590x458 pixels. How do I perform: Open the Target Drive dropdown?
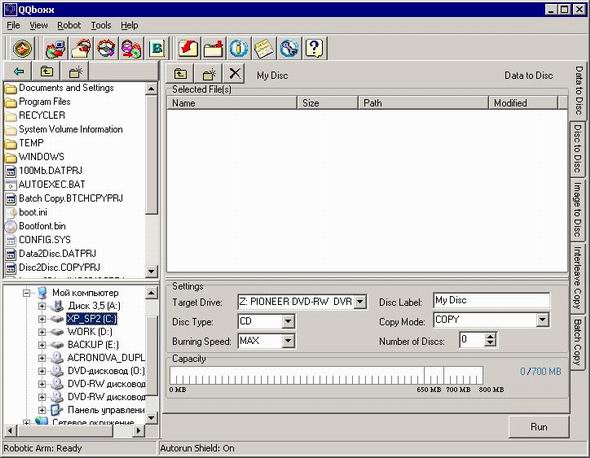coord(360,301)
